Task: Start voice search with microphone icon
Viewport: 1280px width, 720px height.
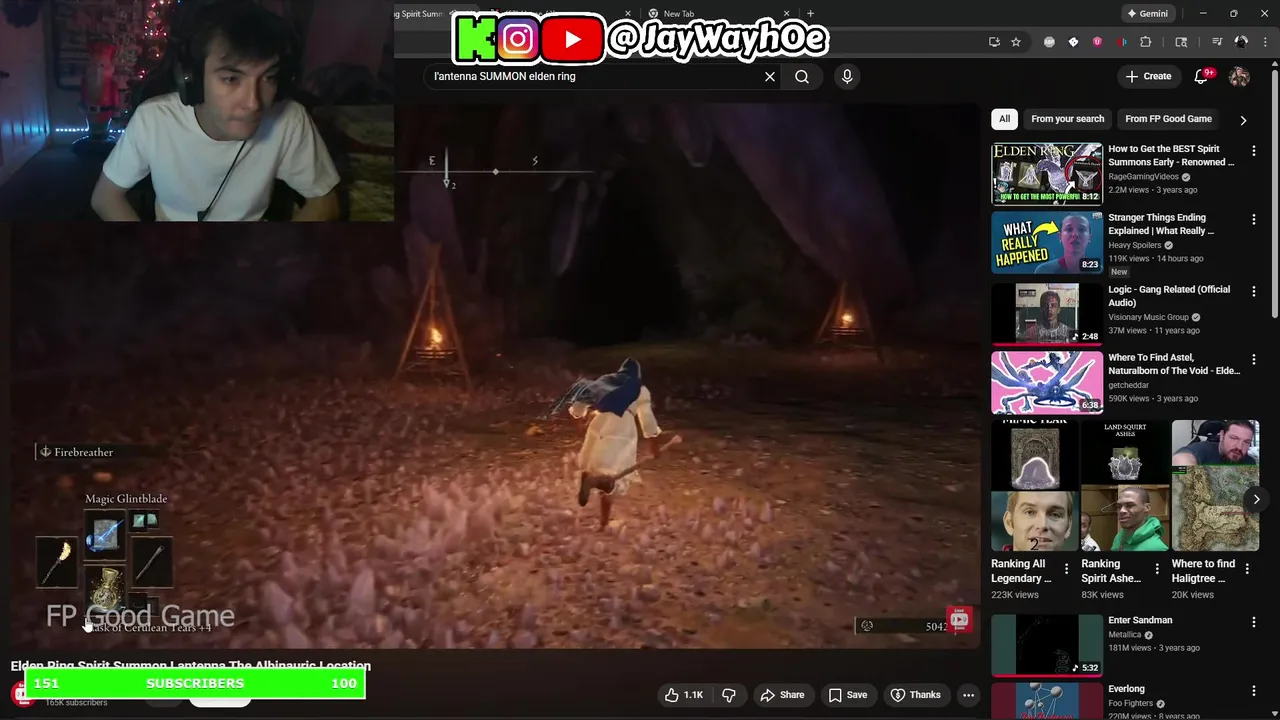Action: point(847,76)
